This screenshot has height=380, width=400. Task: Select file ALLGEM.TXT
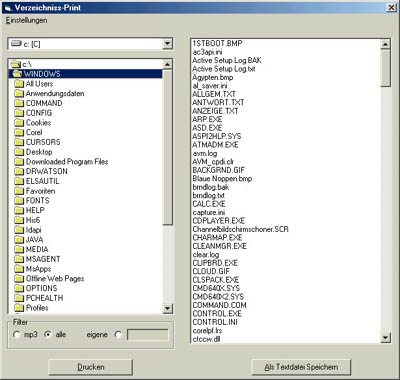pos(214,94)
